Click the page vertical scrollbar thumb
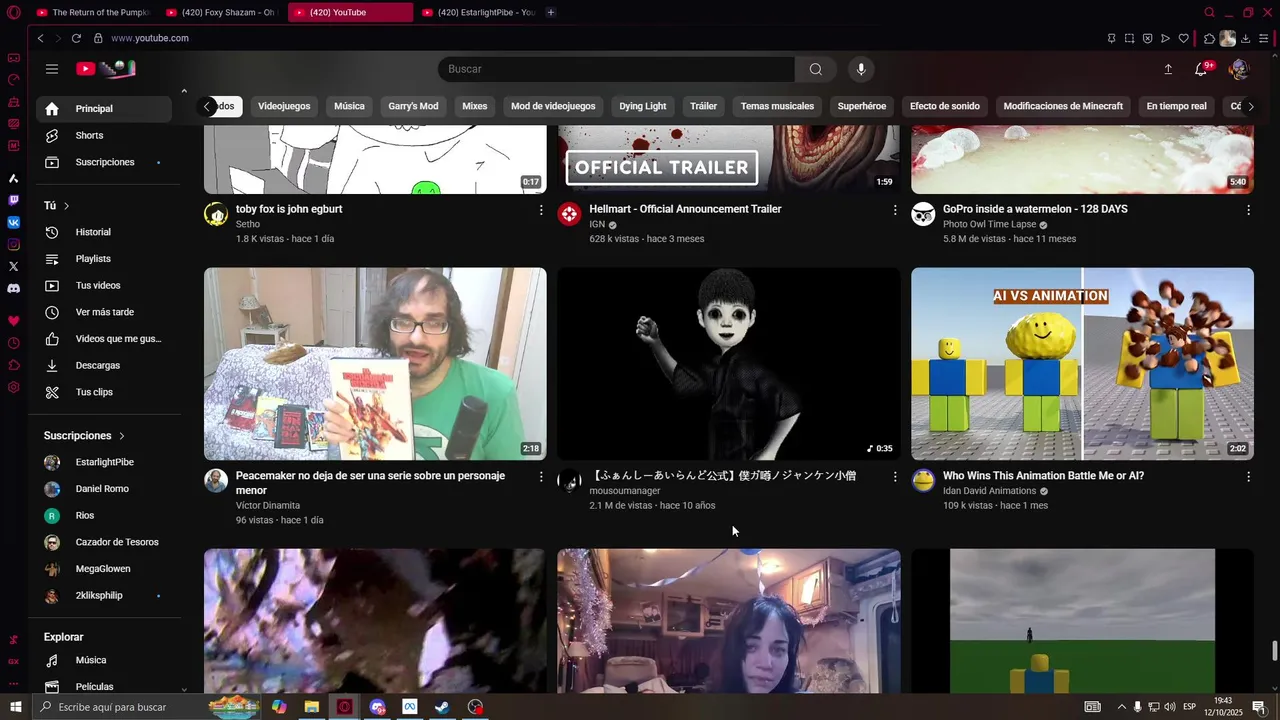 [1275, 652]
